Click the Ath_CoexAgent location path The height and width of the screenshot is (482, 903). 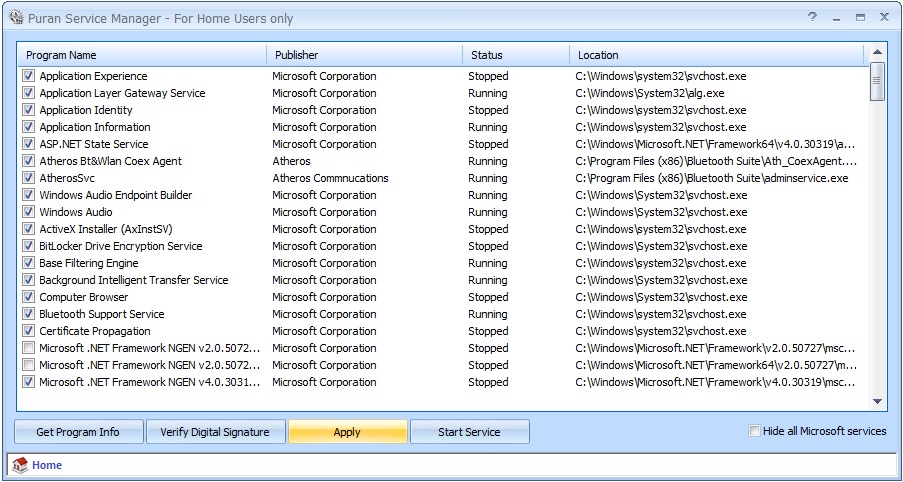tap(716, 161)
